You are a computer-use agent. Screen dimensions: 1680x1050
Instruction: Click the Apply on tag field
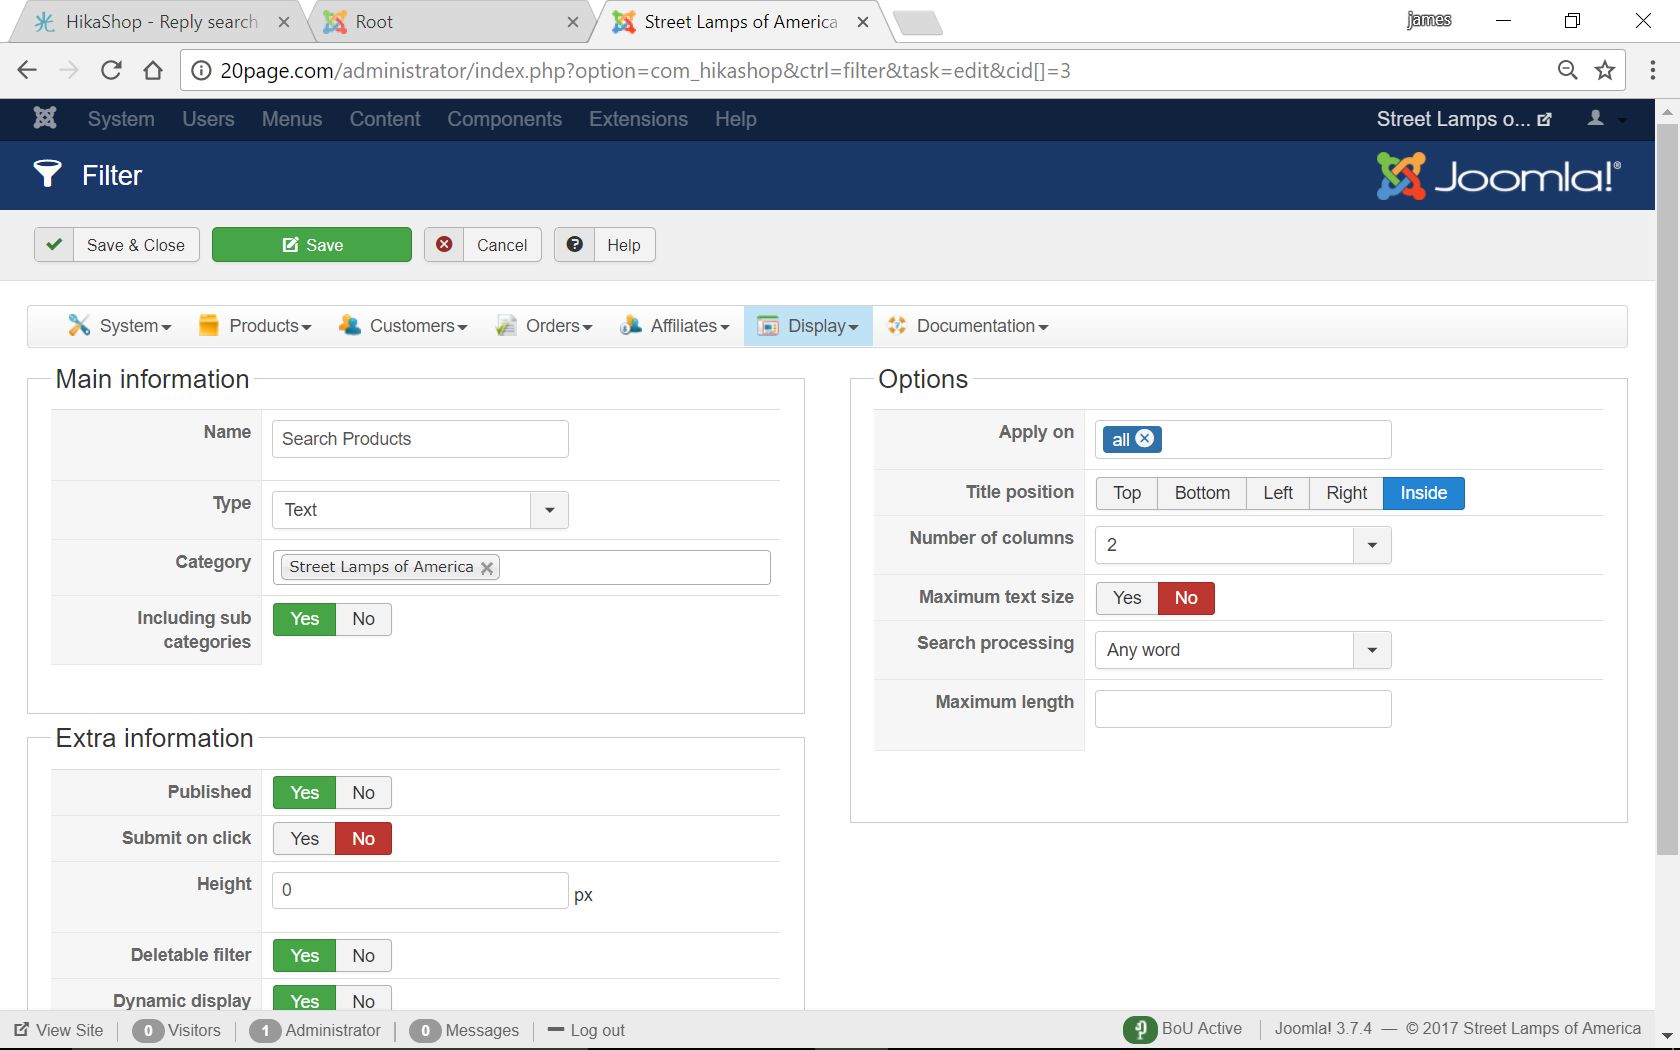pos(1243,439)
